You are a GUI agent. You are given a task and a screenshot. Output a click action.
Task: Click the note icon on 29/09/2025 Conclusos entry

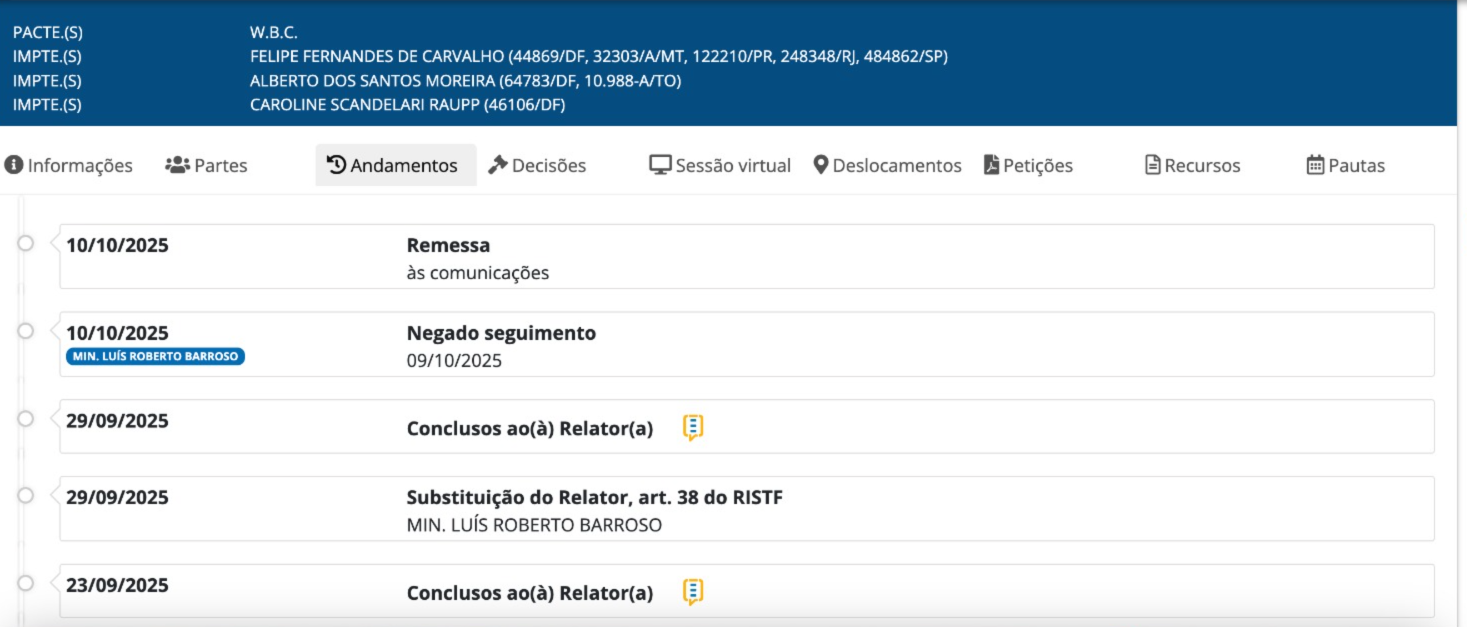click(693, 428)
